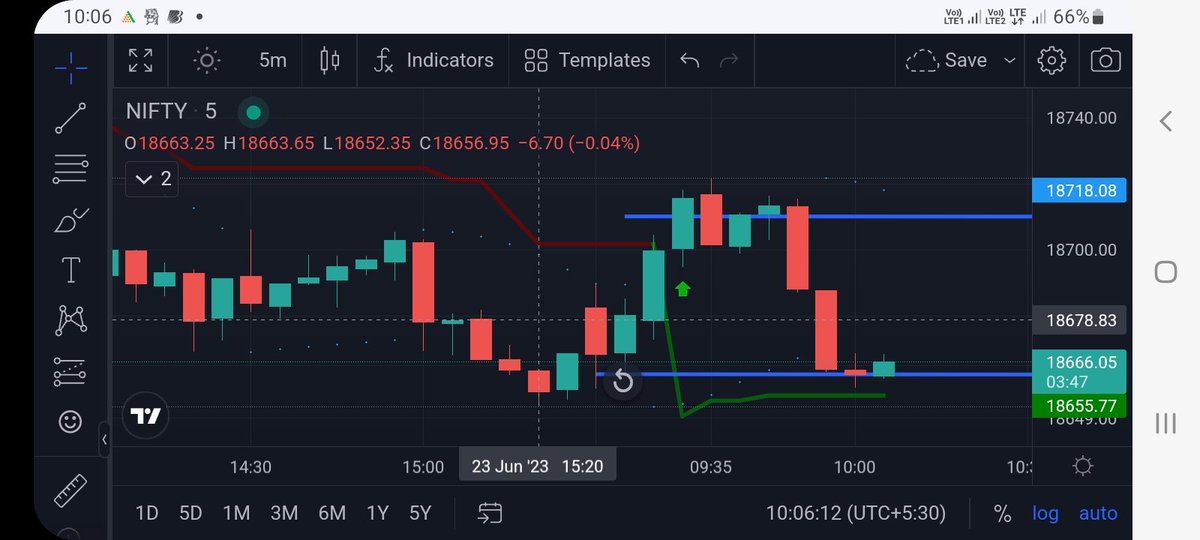The image size is (1200, 540).
Task: Undo the last chart action
Action: 689,60
